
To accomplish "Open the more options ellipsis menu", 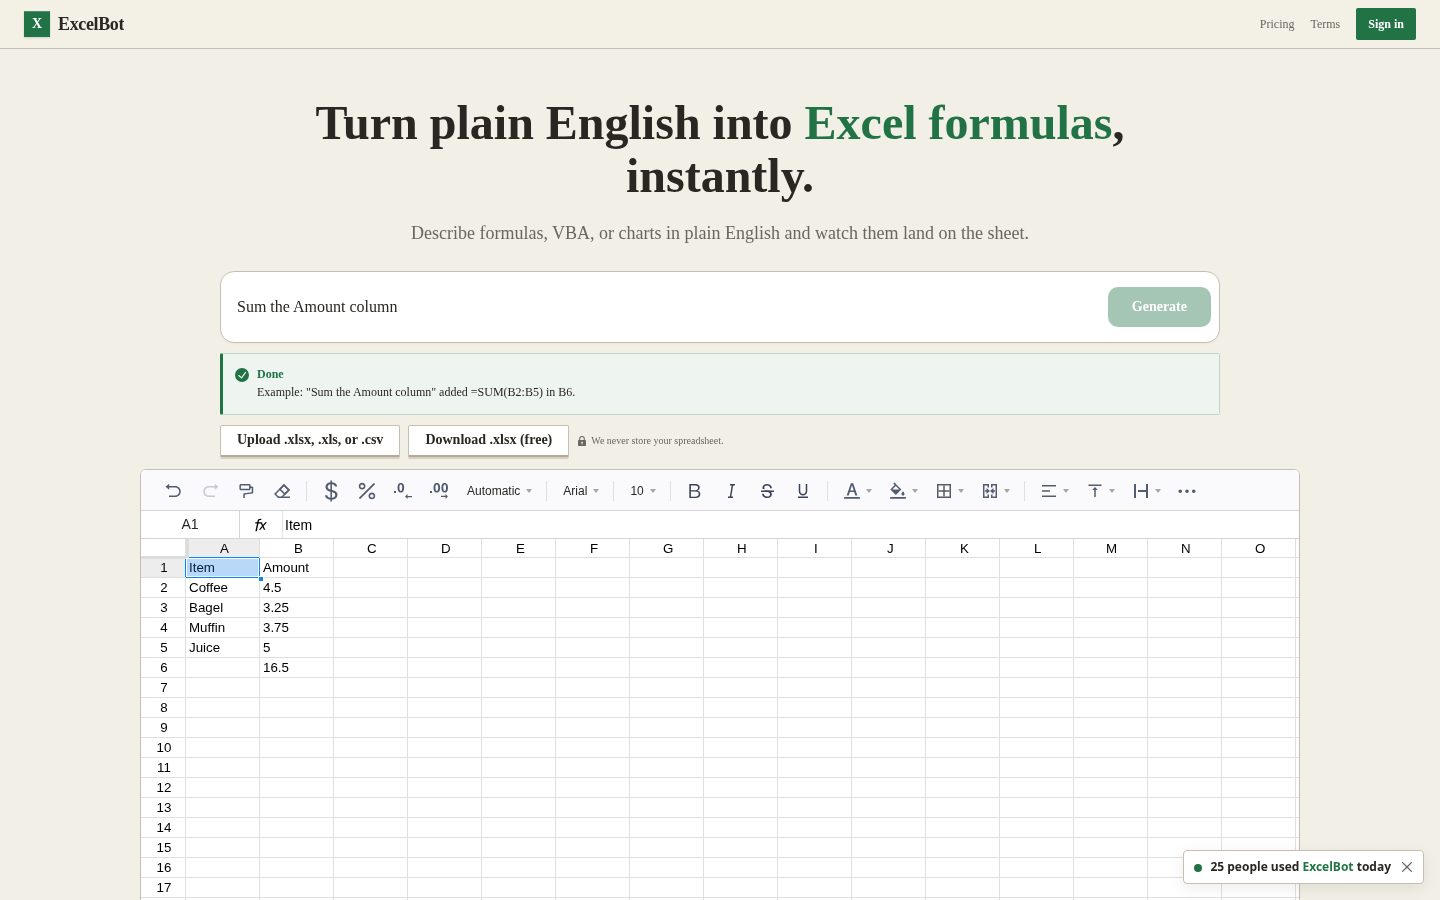I will click(x=1187, y=491).
